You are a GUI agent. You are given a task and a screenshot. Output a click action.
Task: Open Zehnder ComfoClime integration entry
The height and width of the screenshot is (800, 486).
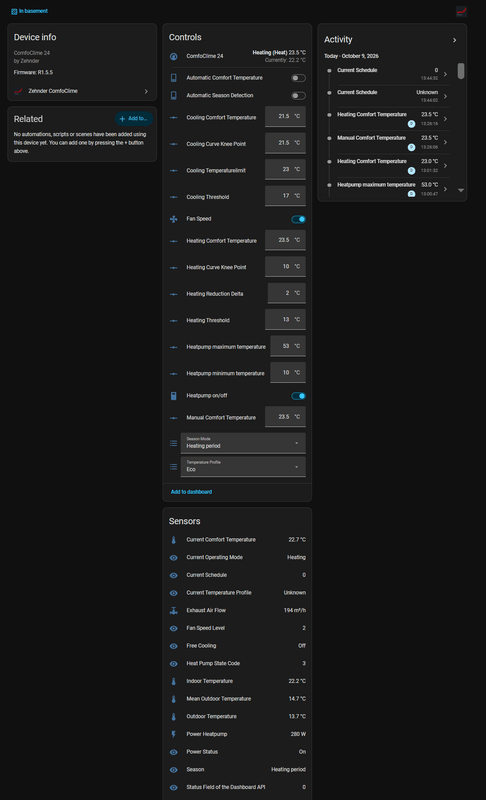[x=82, y=91]
